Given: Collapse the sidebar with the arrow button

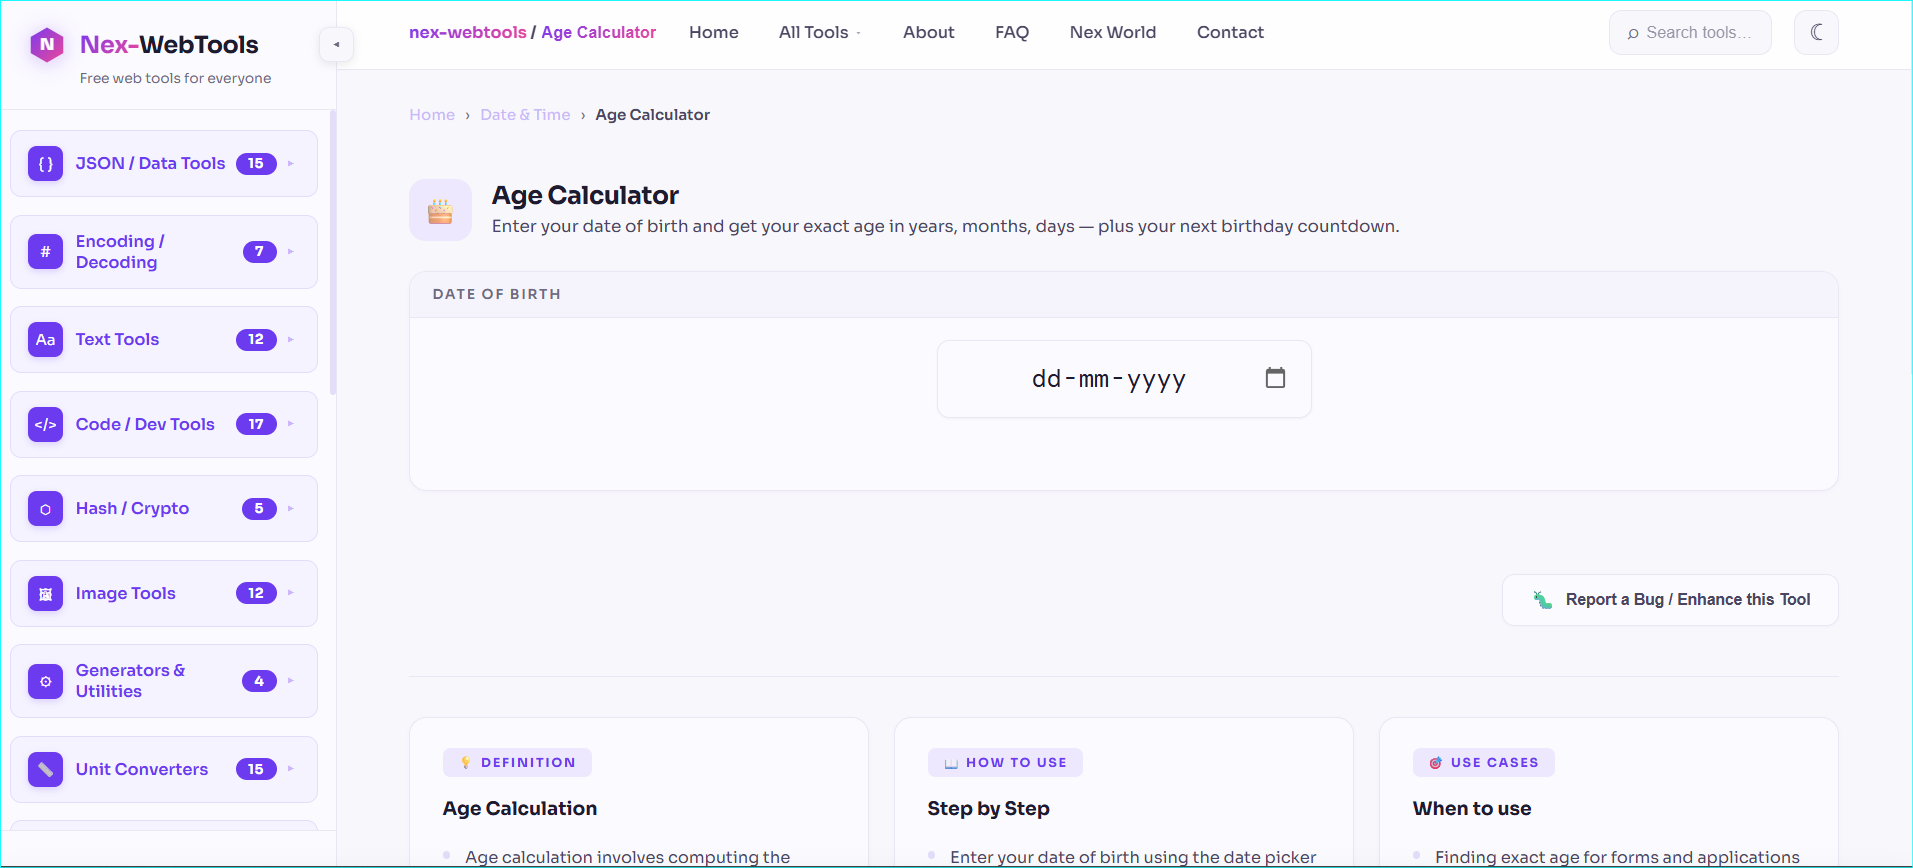Looking at the screenshot, I should click(336, 44).
